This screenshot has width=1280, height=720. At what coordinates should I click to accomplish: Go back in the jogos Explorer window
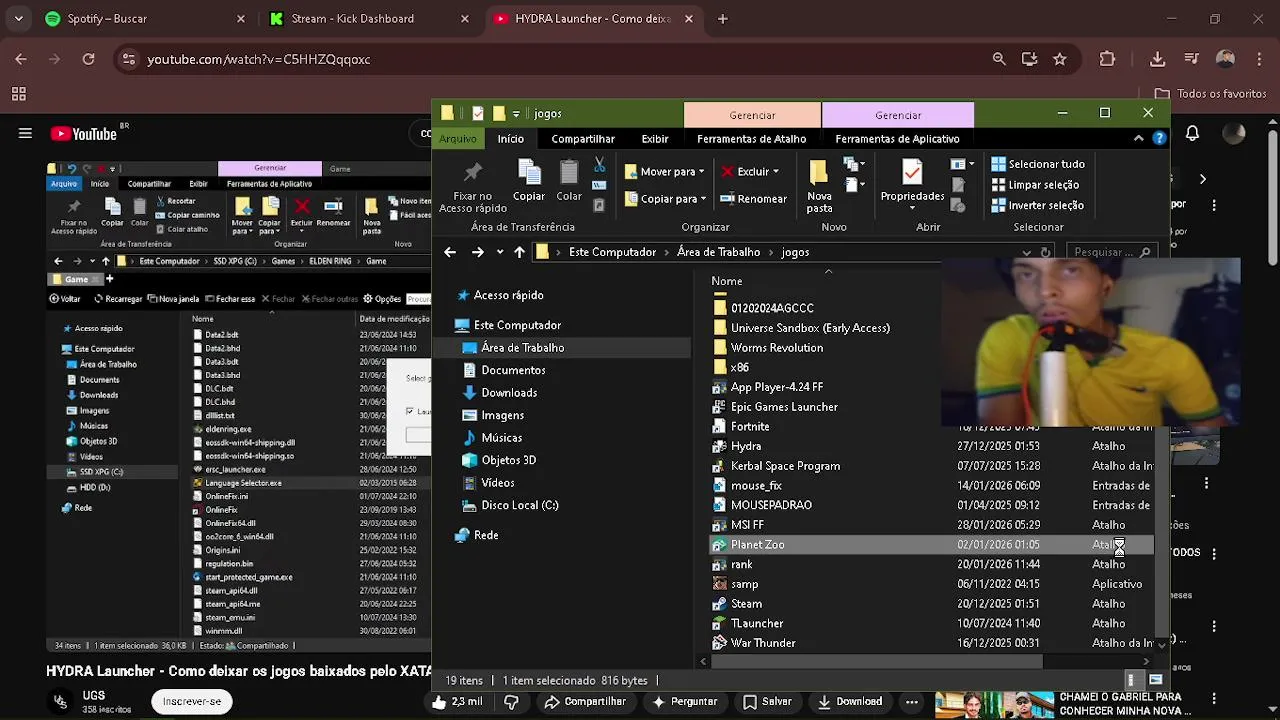pos(450,252)
